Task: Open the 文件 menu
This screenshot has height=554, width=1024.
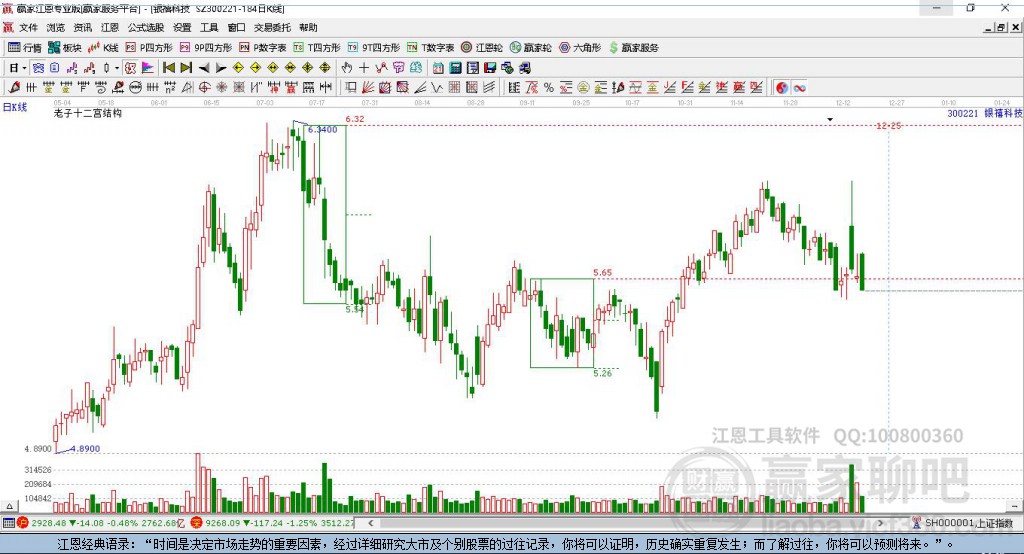Action: point(28,27)
